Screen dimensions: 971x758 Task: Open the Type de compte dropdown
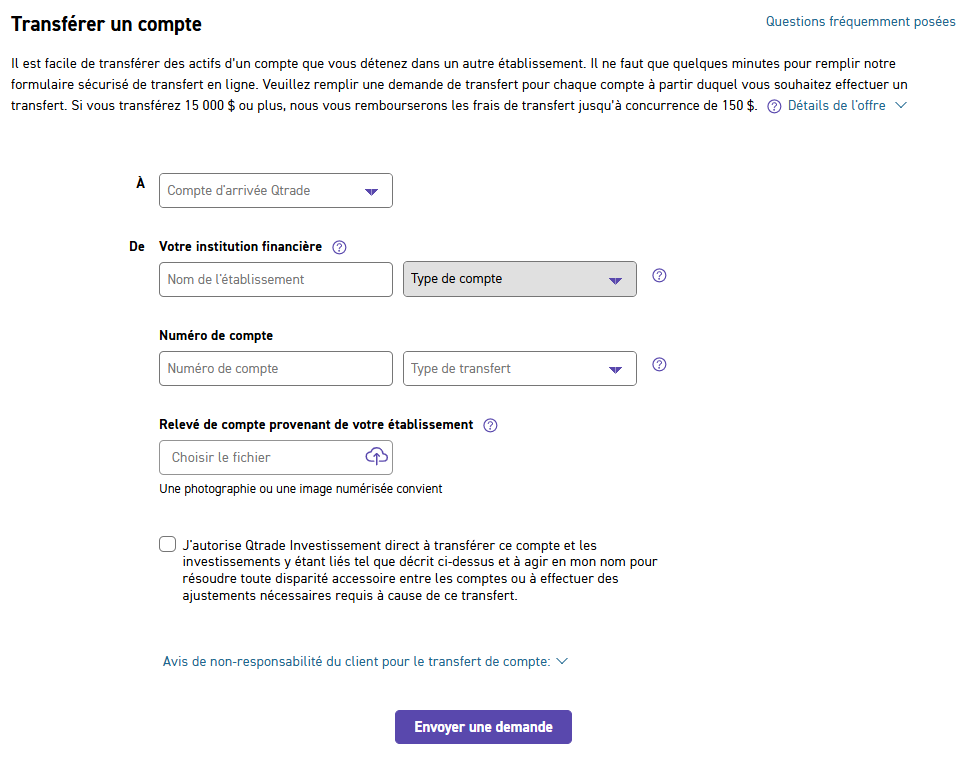coord(520,279)
